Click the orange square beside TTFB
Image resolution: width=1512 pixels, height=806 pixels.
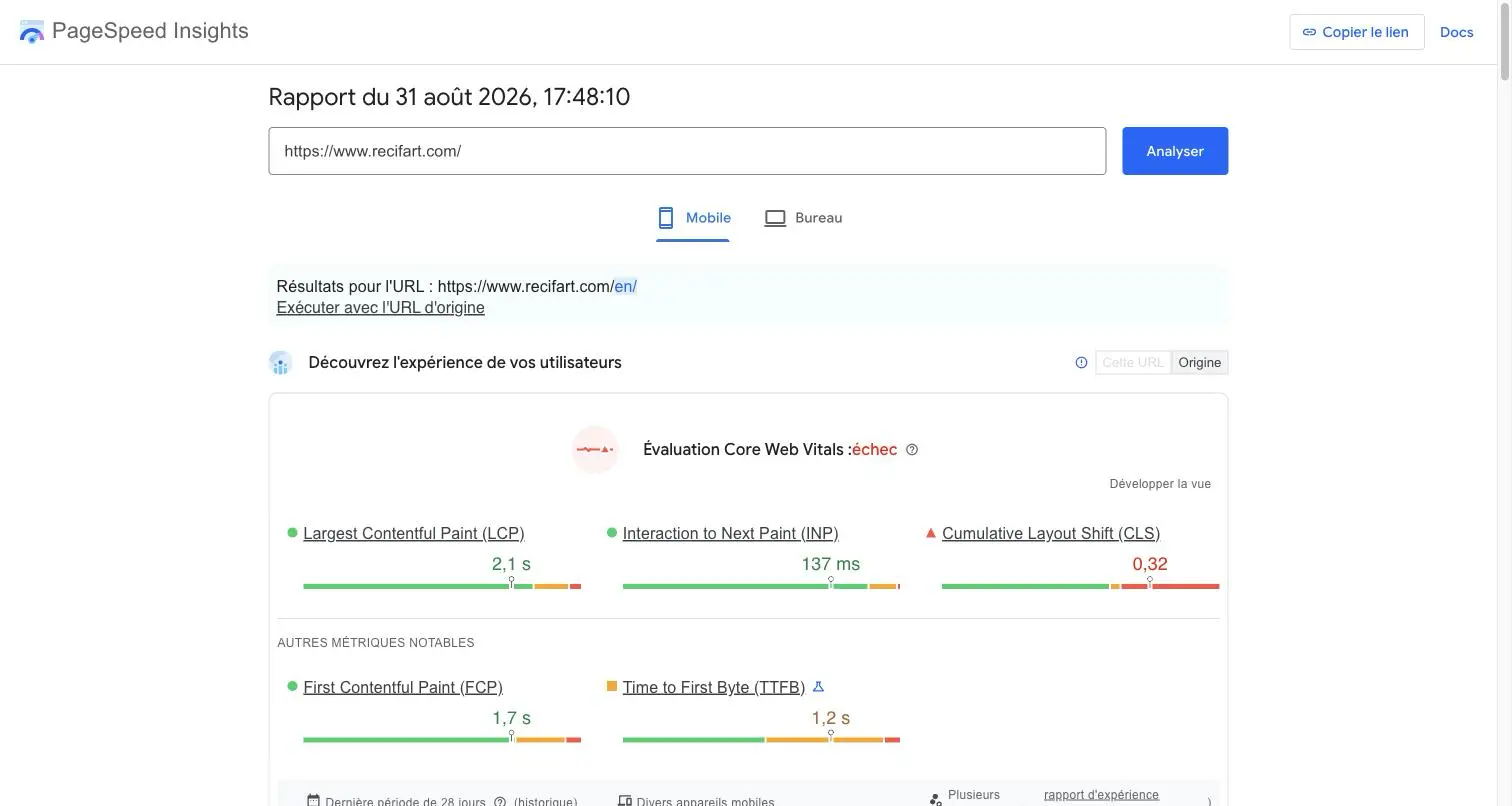pos(611,687)
